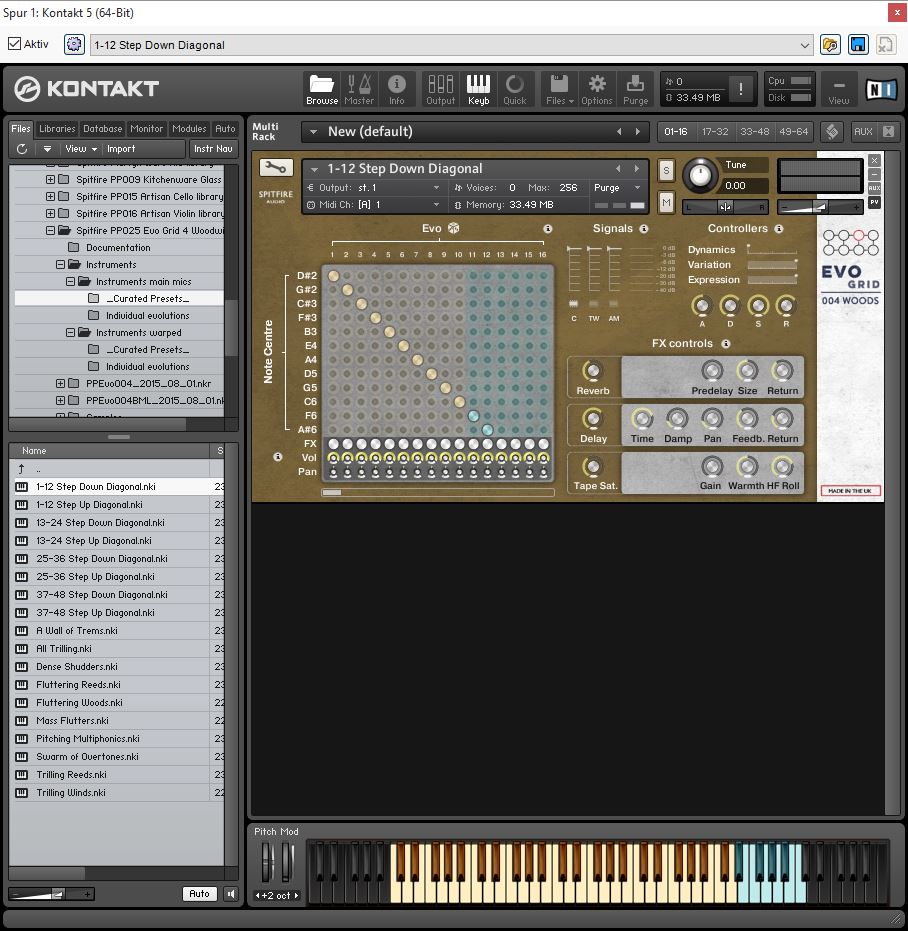Screen dimensions: 908x931
Task: Click the Purge toolbar icon
Action: tap(635, 90)
